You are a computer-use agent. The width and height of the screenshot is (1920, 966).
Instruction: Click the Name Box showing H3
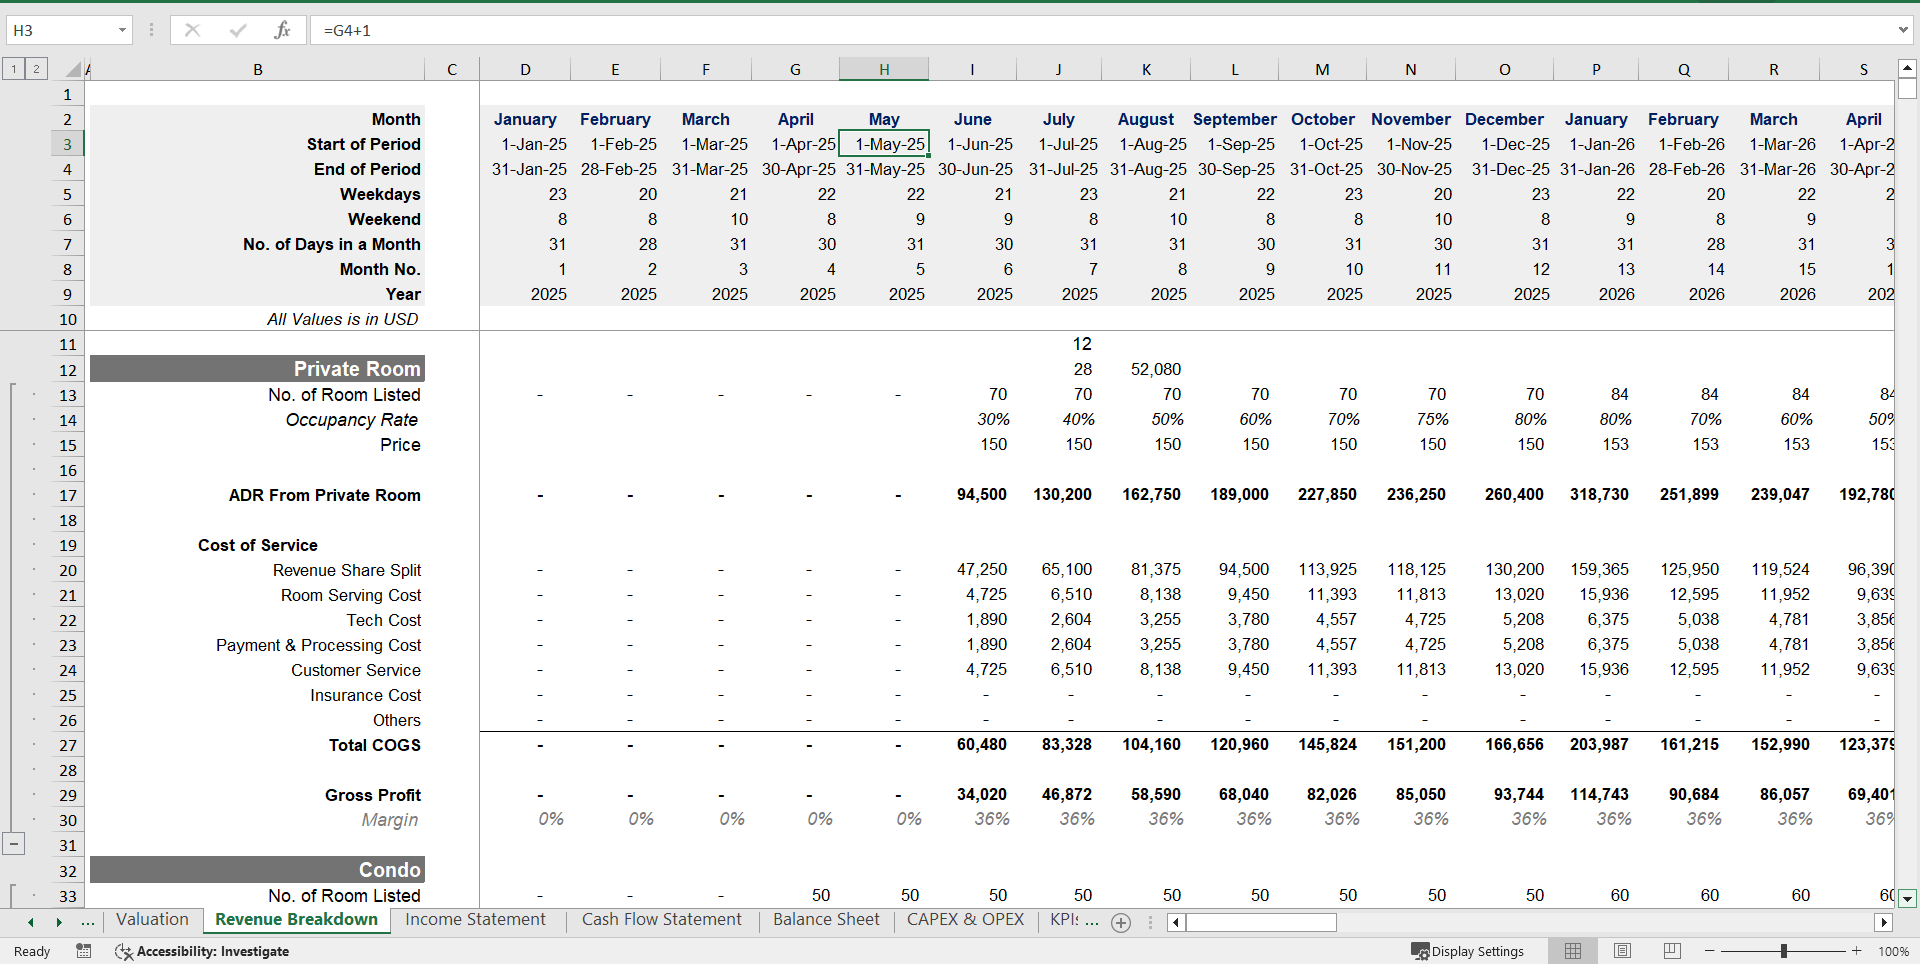coord(62,30)
